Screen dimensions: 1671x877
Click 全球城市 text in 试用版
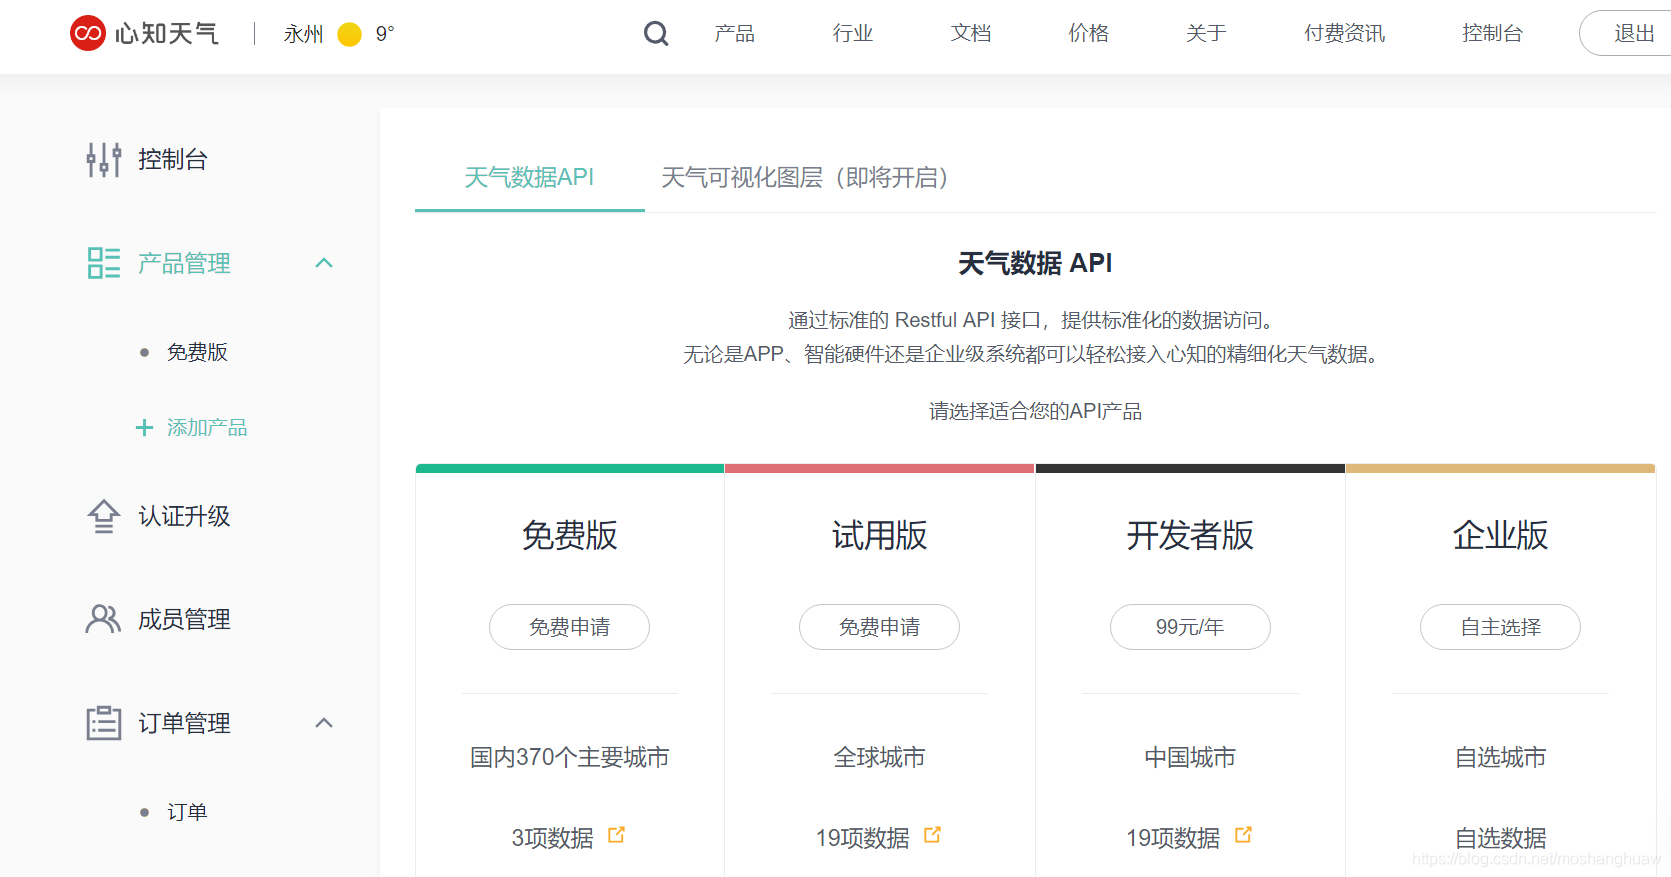pos(880,758)
